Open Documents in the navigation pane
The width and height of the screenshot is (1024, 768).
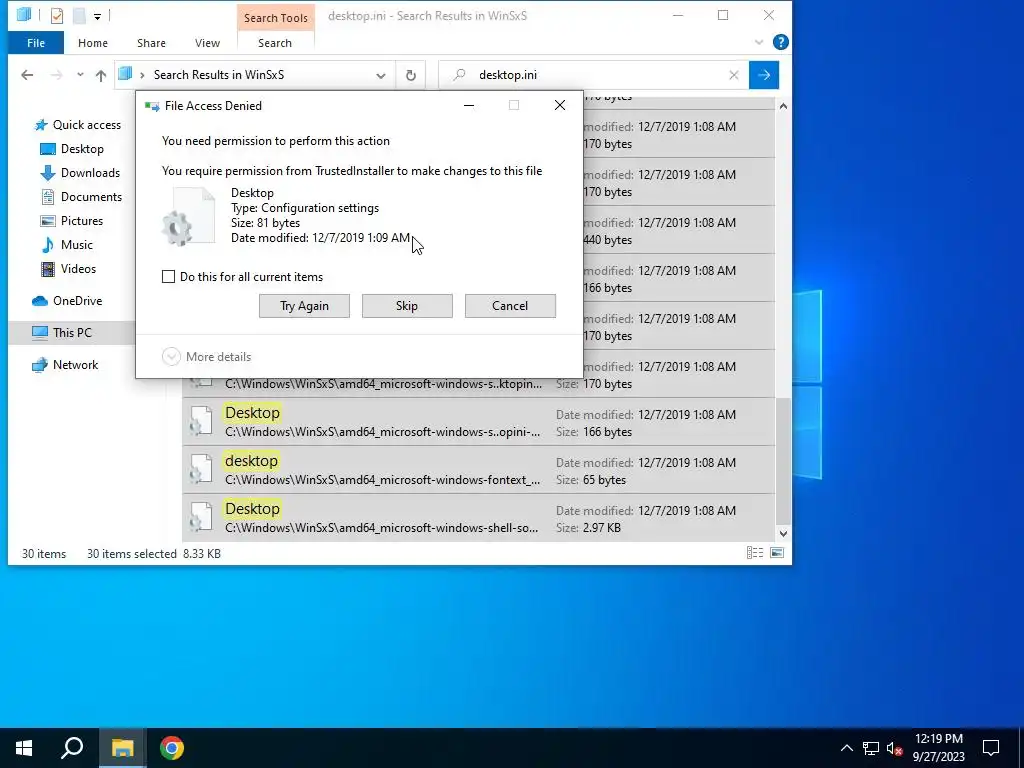[81, 197]
